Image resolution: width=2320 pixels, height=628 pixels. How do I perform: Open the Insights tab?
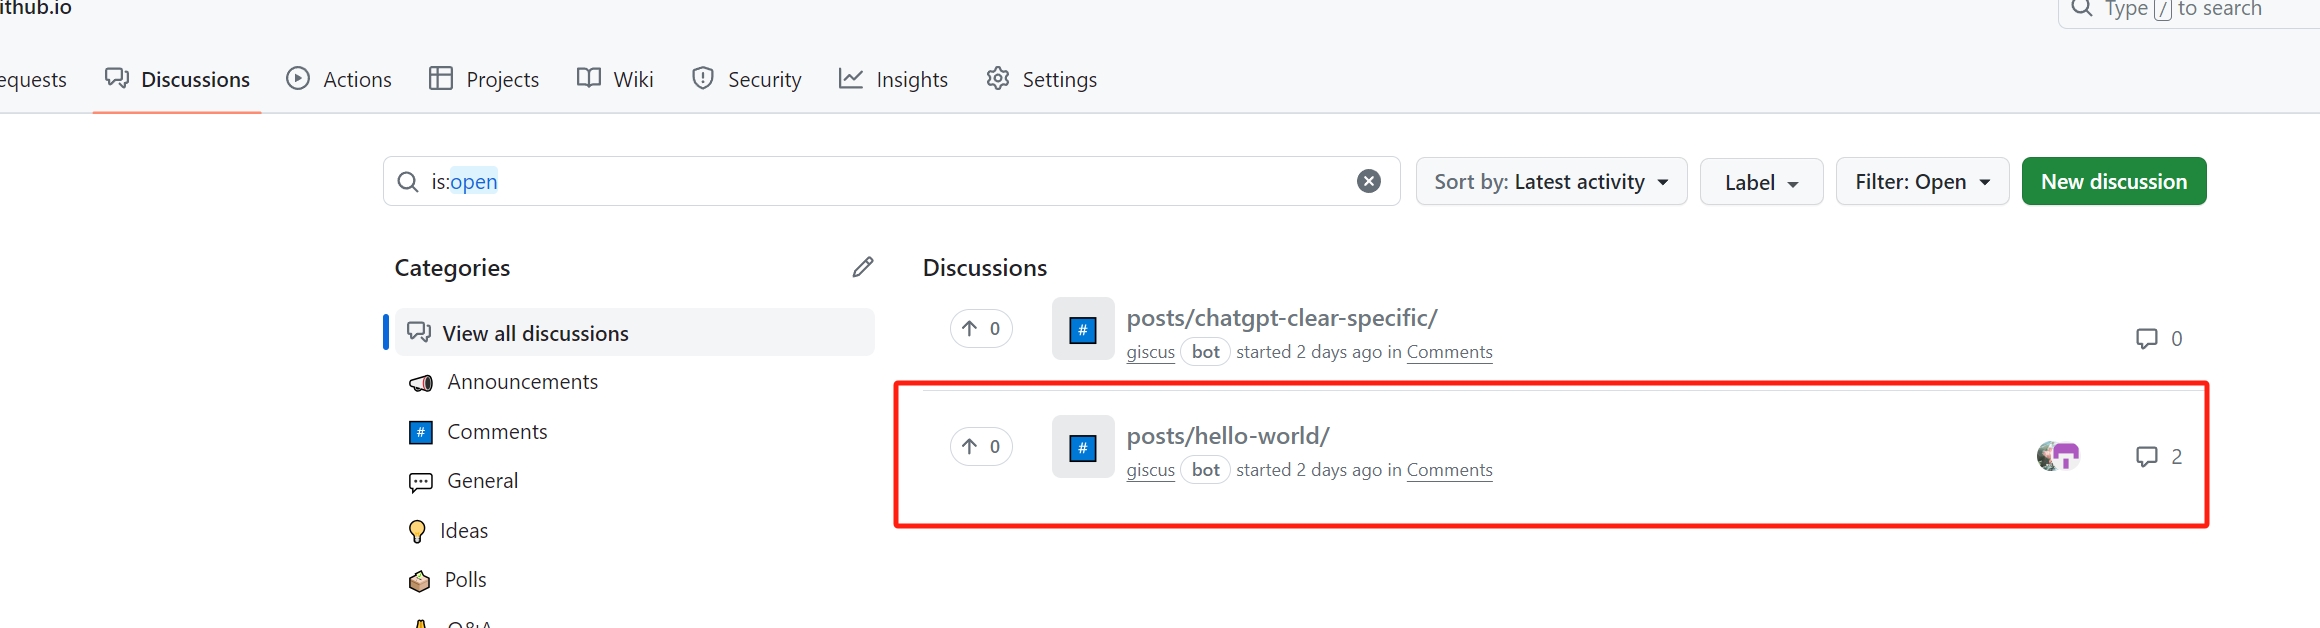click(893, 79)
